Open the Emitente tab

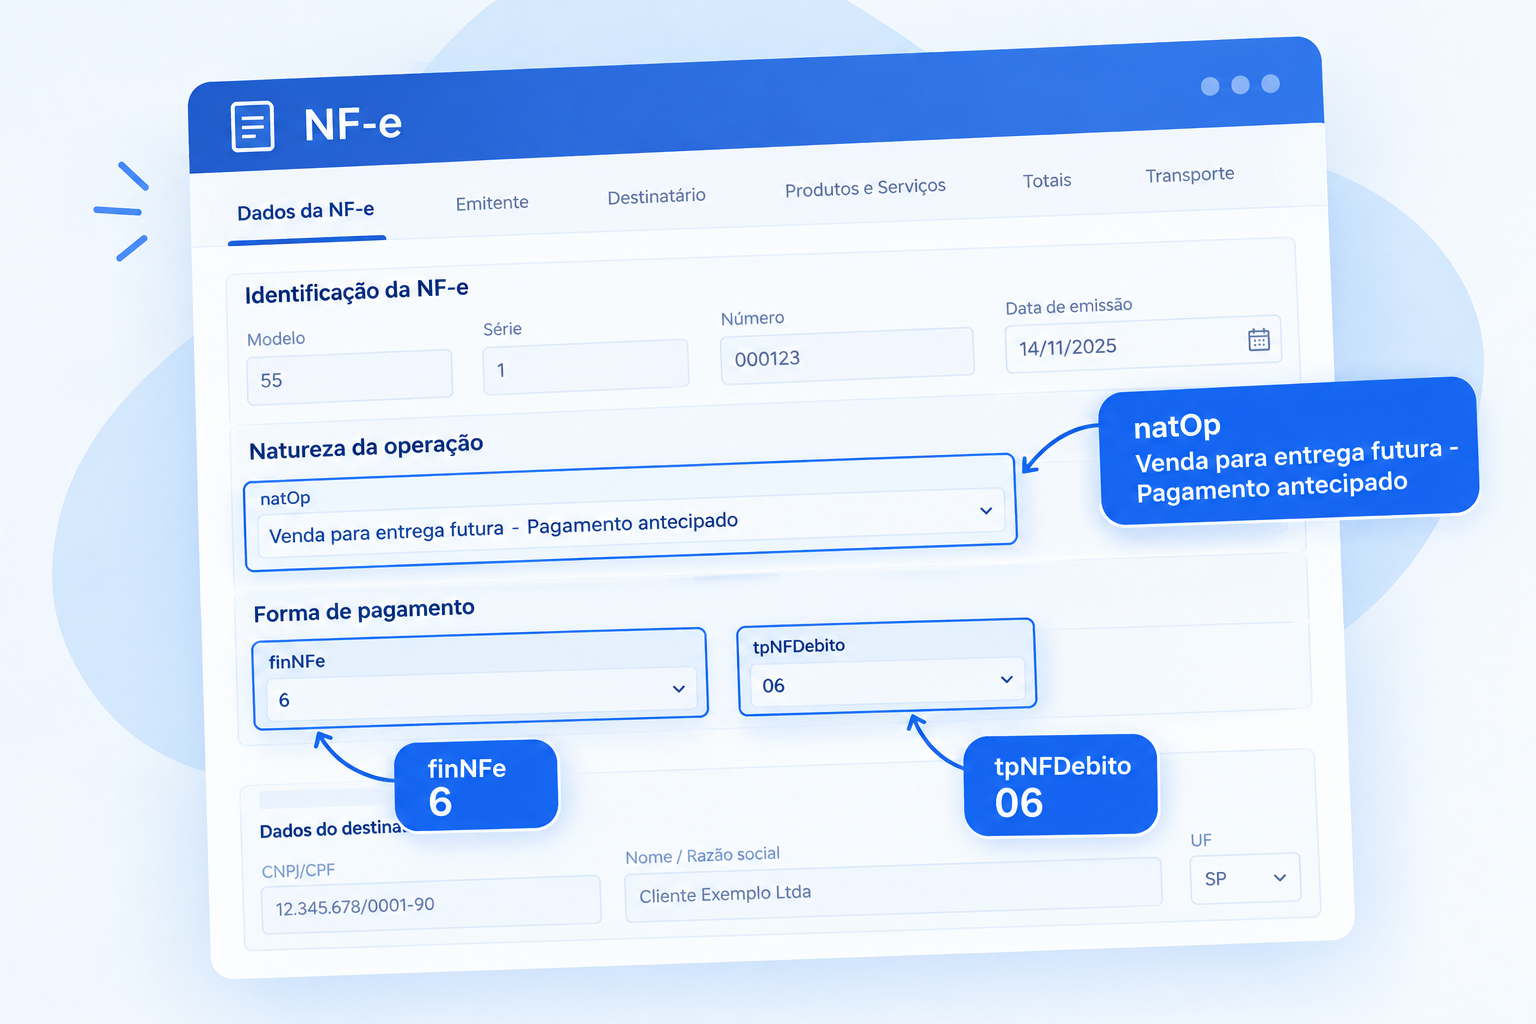coord(492,203)
